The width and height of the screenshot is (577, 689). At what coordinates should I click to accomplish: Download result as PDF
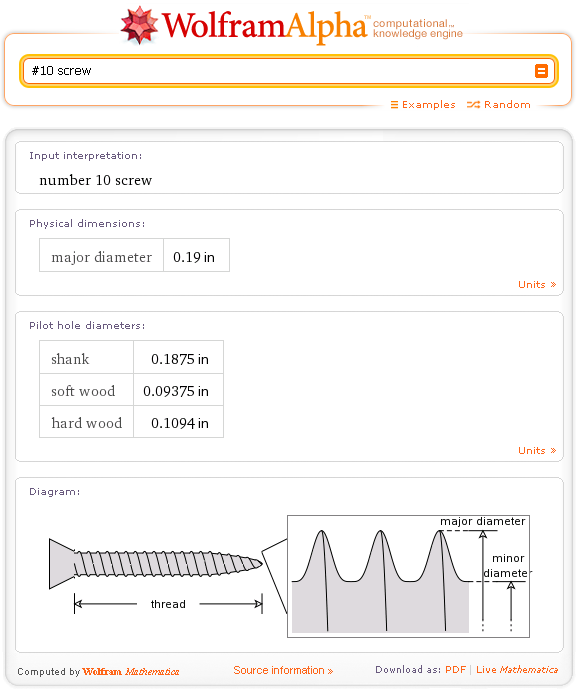(x=455, y=670)
